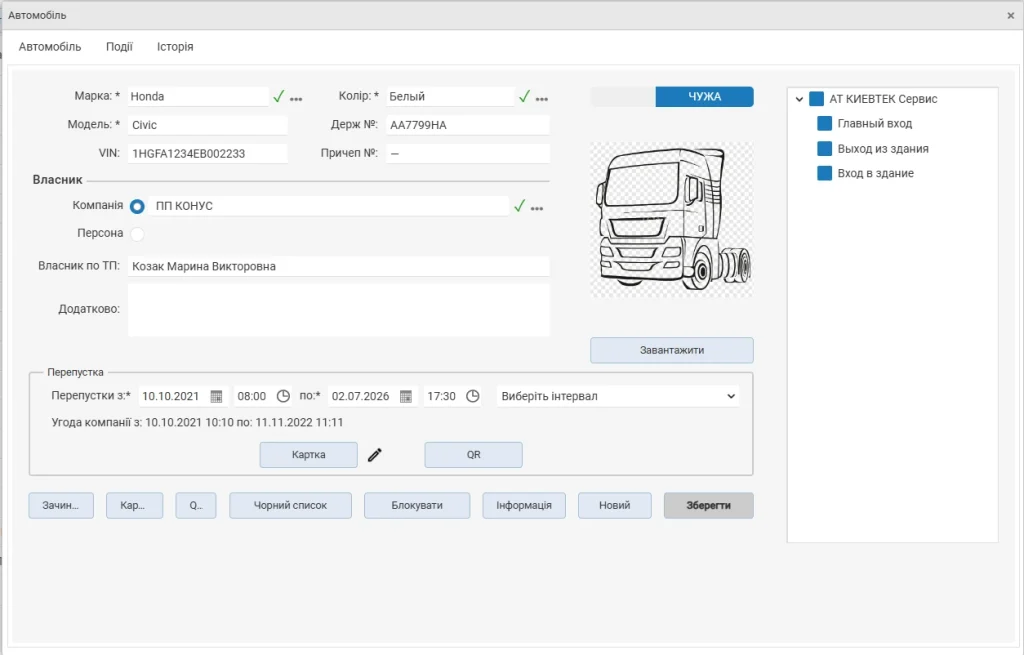Switch to the Події tab
Viewport: 1024px width, 655px height.
pyautogui.click(x=119, y=46)
